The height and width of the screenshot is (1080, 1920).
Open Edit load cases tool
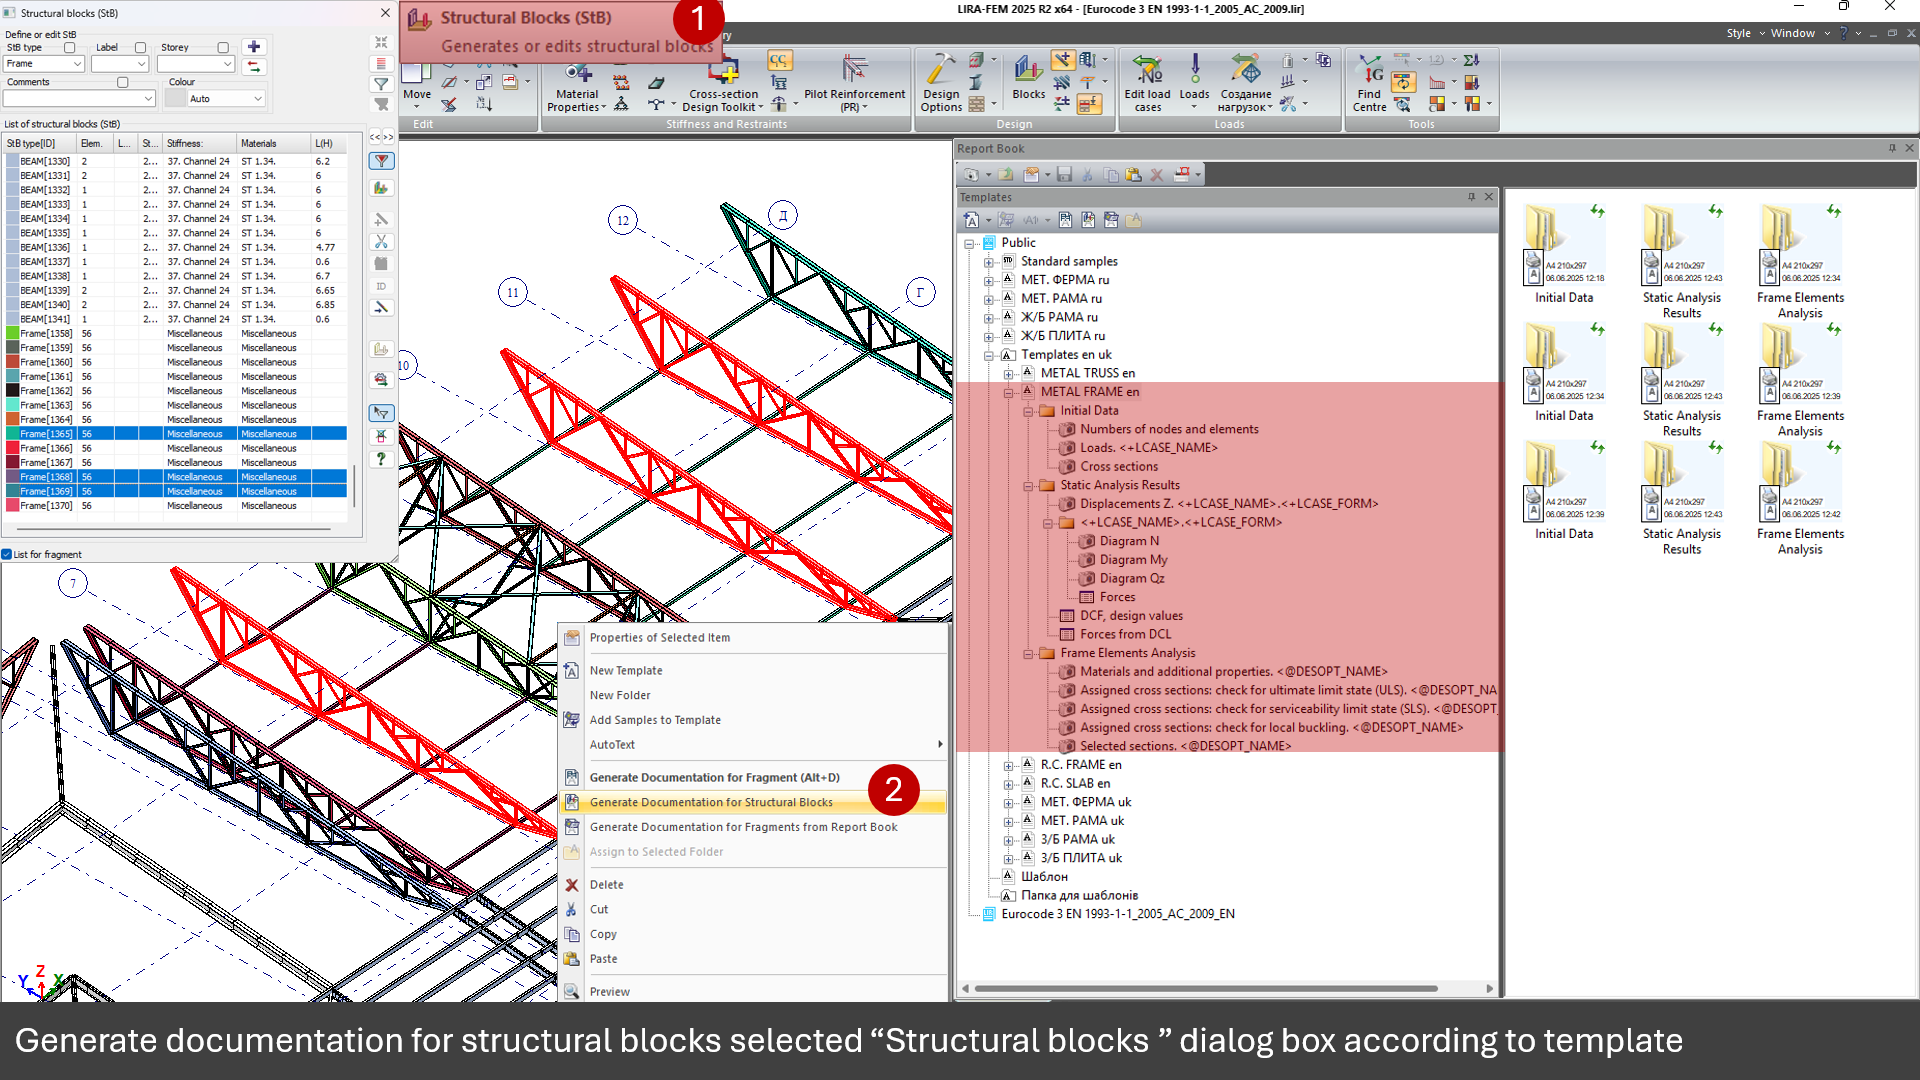click(x=1147, y=80)
